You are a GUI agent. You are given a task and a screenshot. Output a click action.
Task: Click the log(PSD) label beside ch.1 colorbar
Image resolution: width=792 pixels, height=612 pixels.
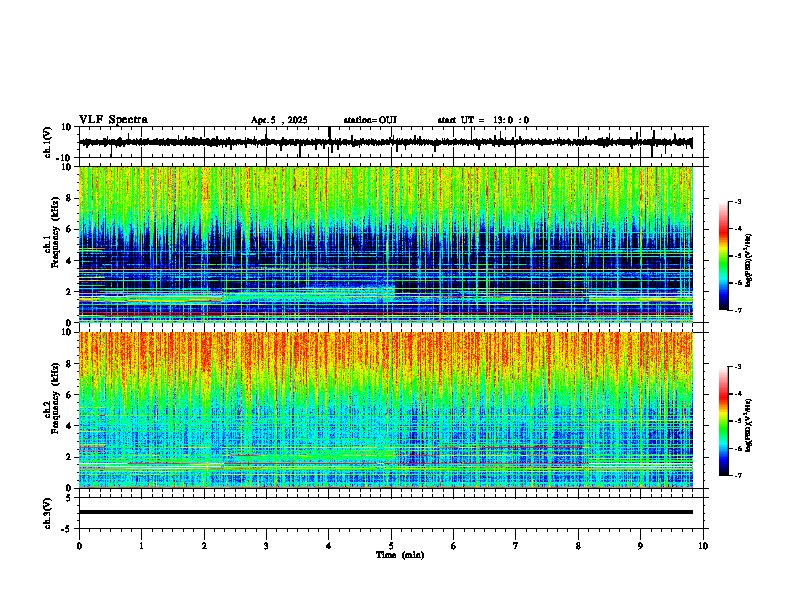(x=749, y=260)
